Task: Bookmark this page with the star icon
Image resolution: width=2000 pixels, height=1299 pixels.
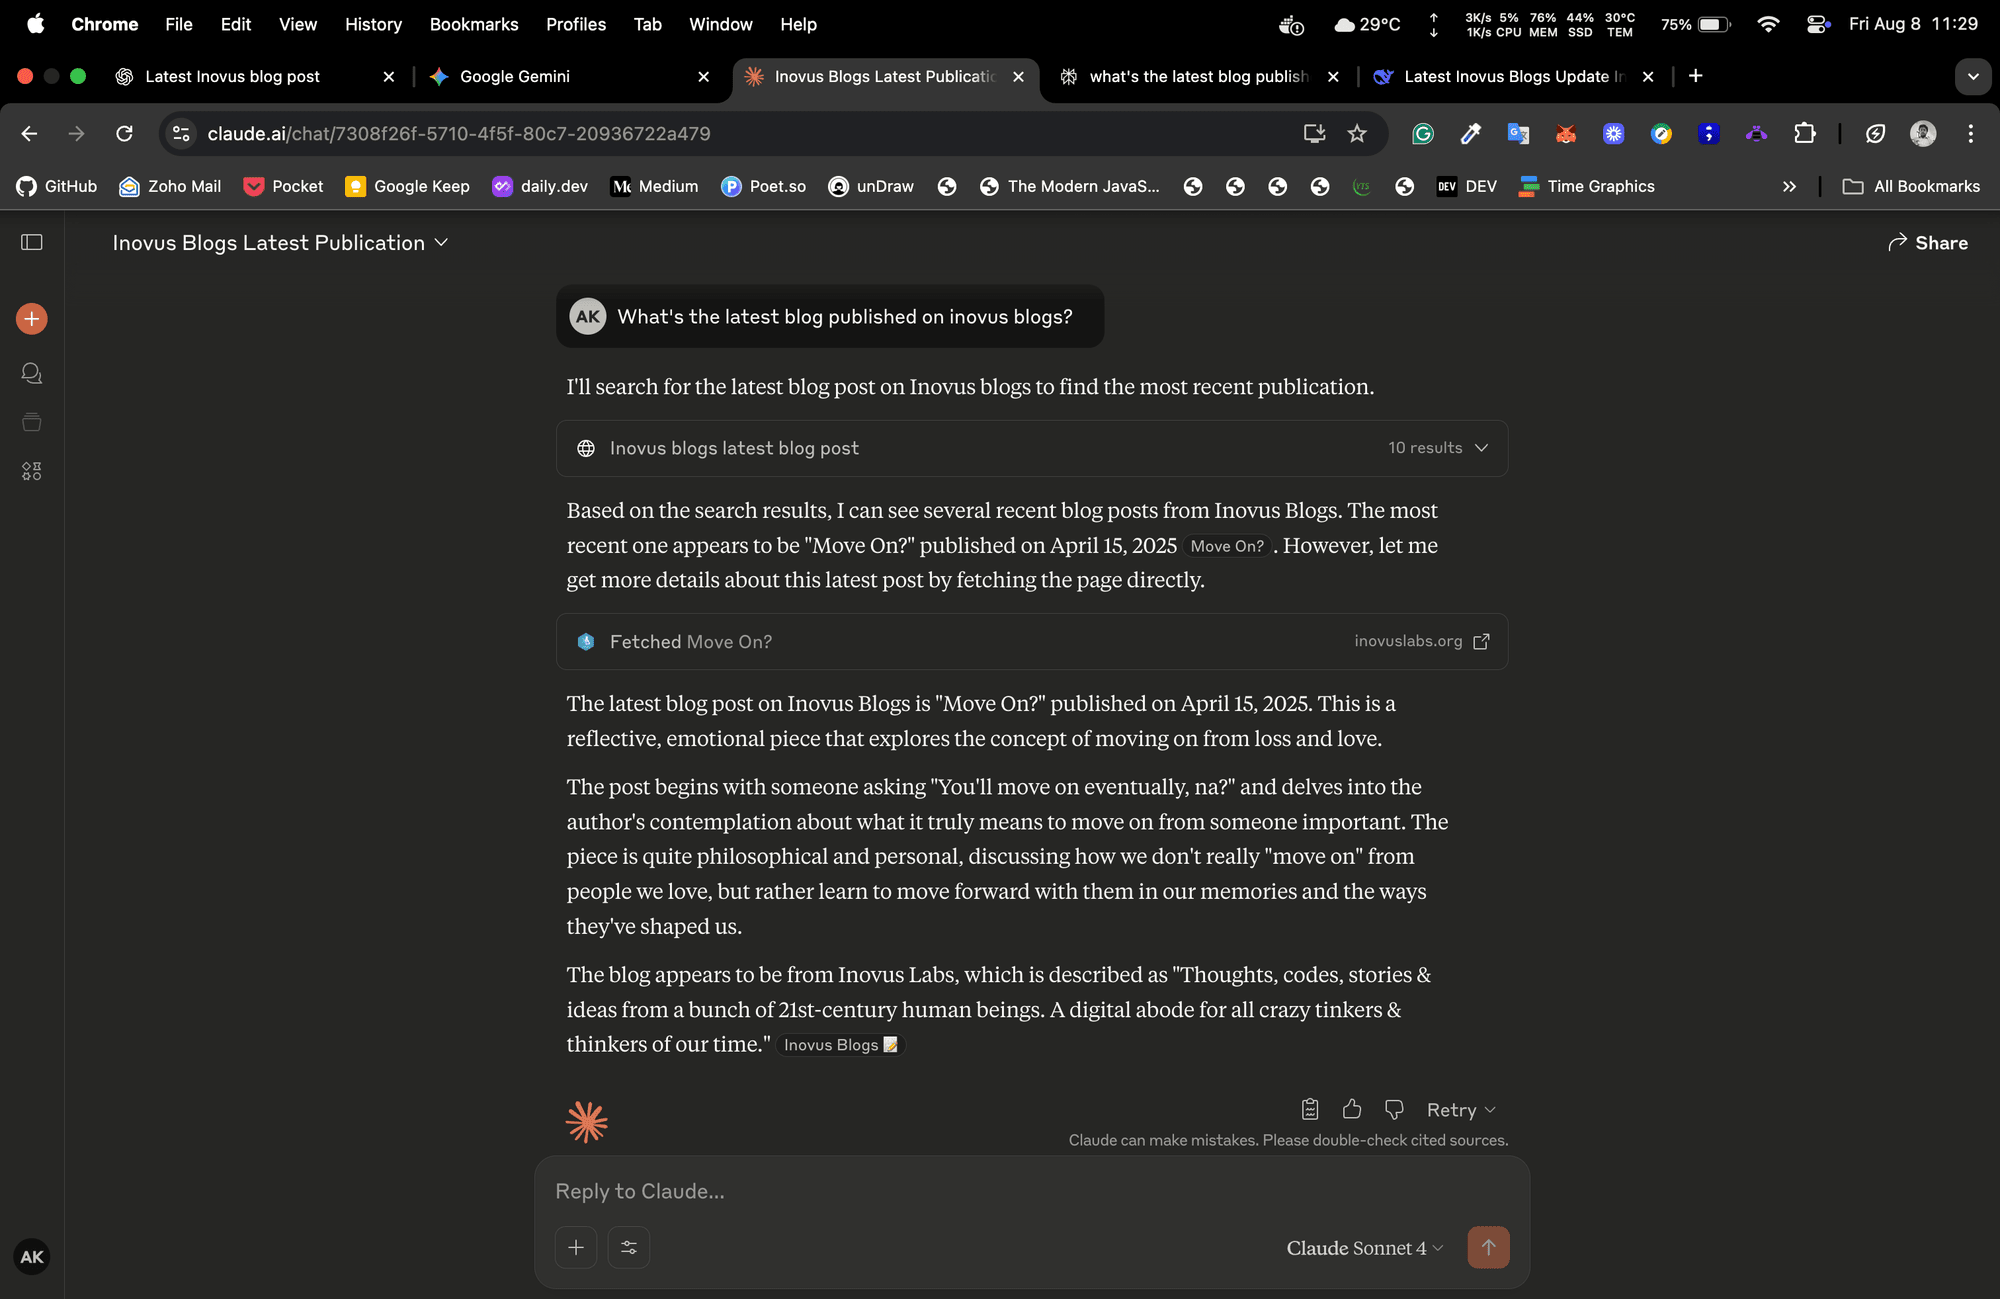Action: 1357,134
